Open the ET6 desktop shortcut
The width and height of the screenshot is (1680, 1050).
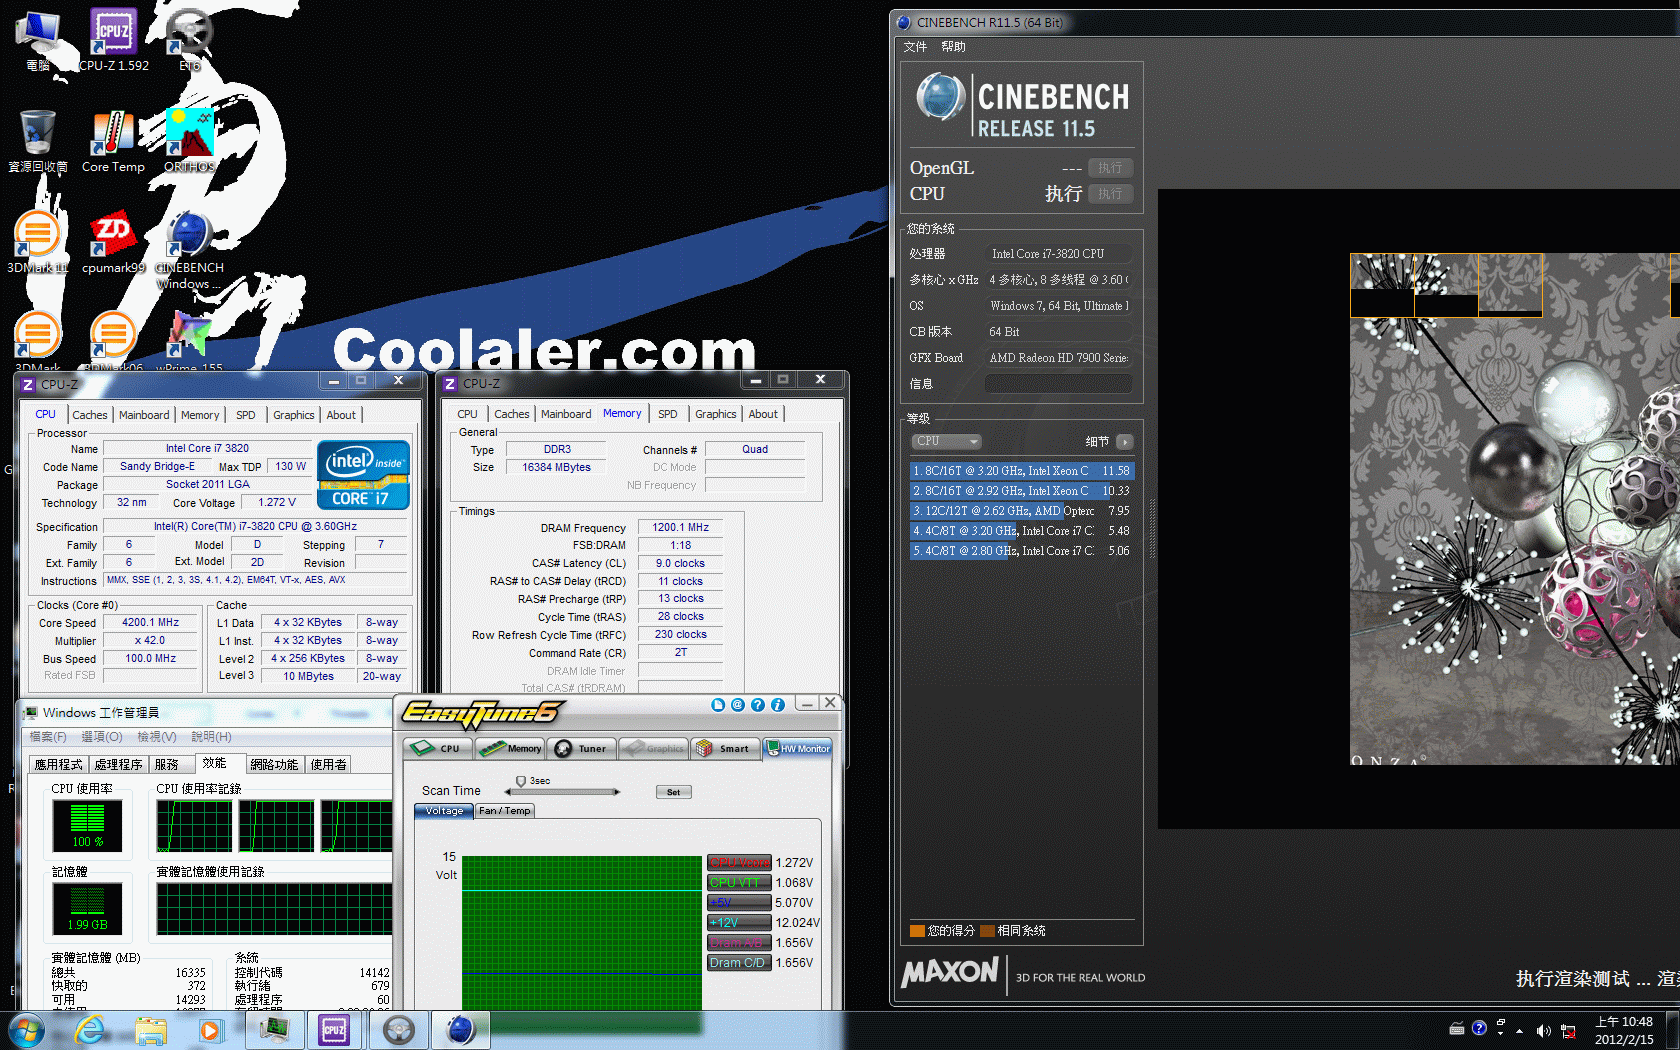[x=189, y=40]
